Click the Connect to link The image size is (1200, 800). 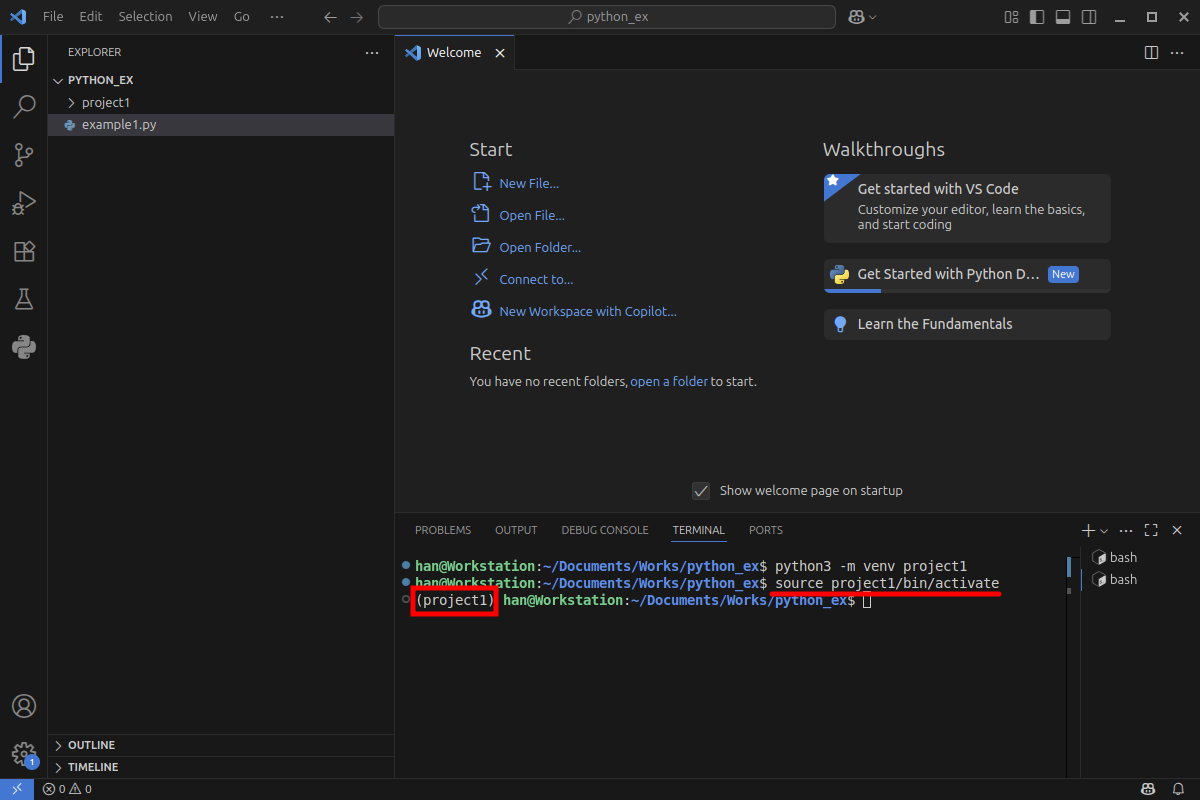[536, 279]
